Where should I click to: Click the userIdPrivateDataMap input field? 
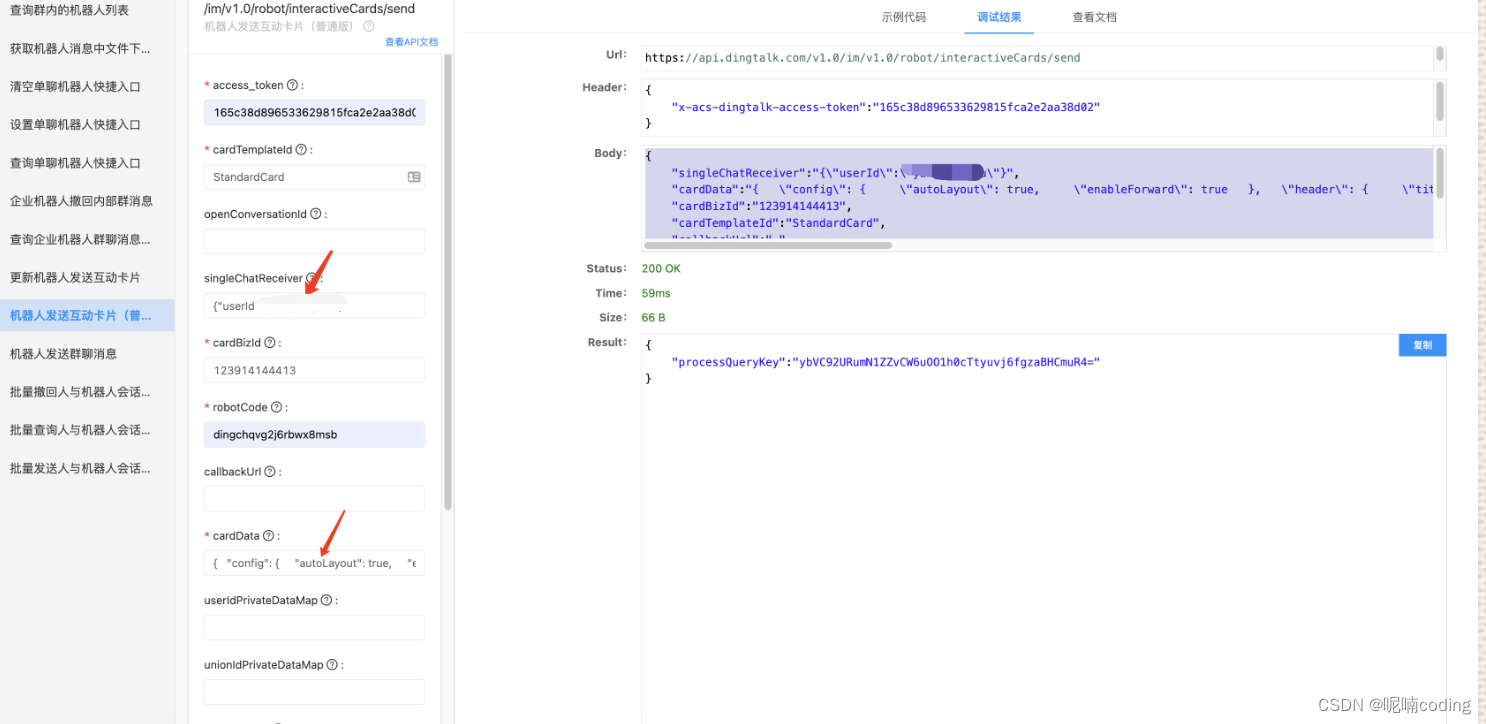click(315, 628)
